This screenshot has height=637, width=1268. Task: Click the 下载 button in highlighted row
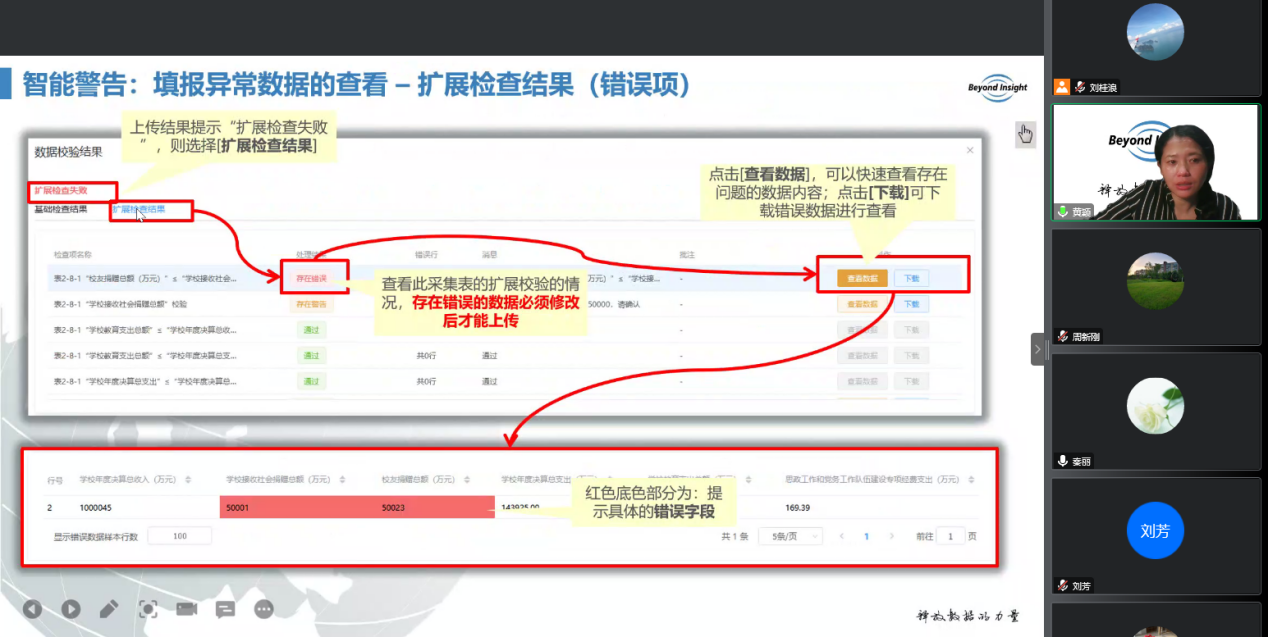point(911,278)
